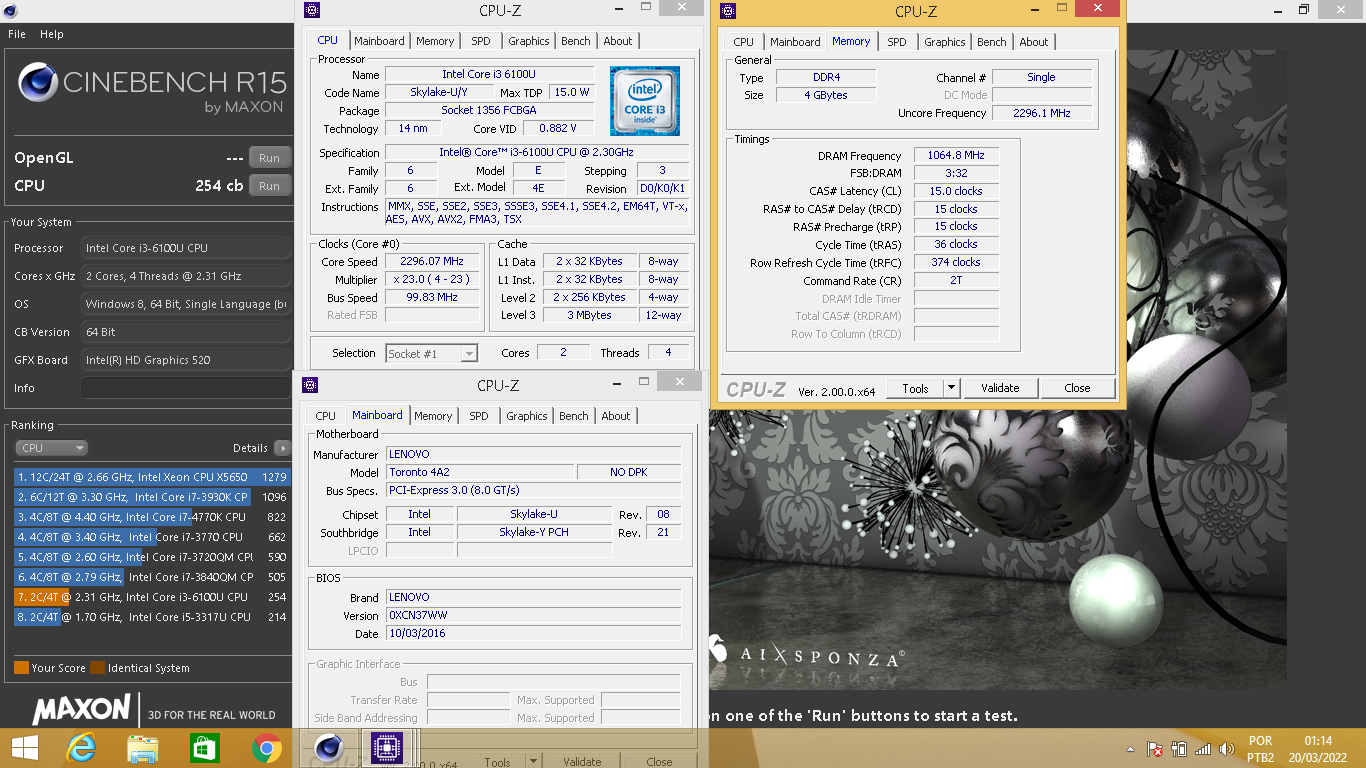
Task: Select the Memory tab in the Mainboard window
Action: (433, 416)
